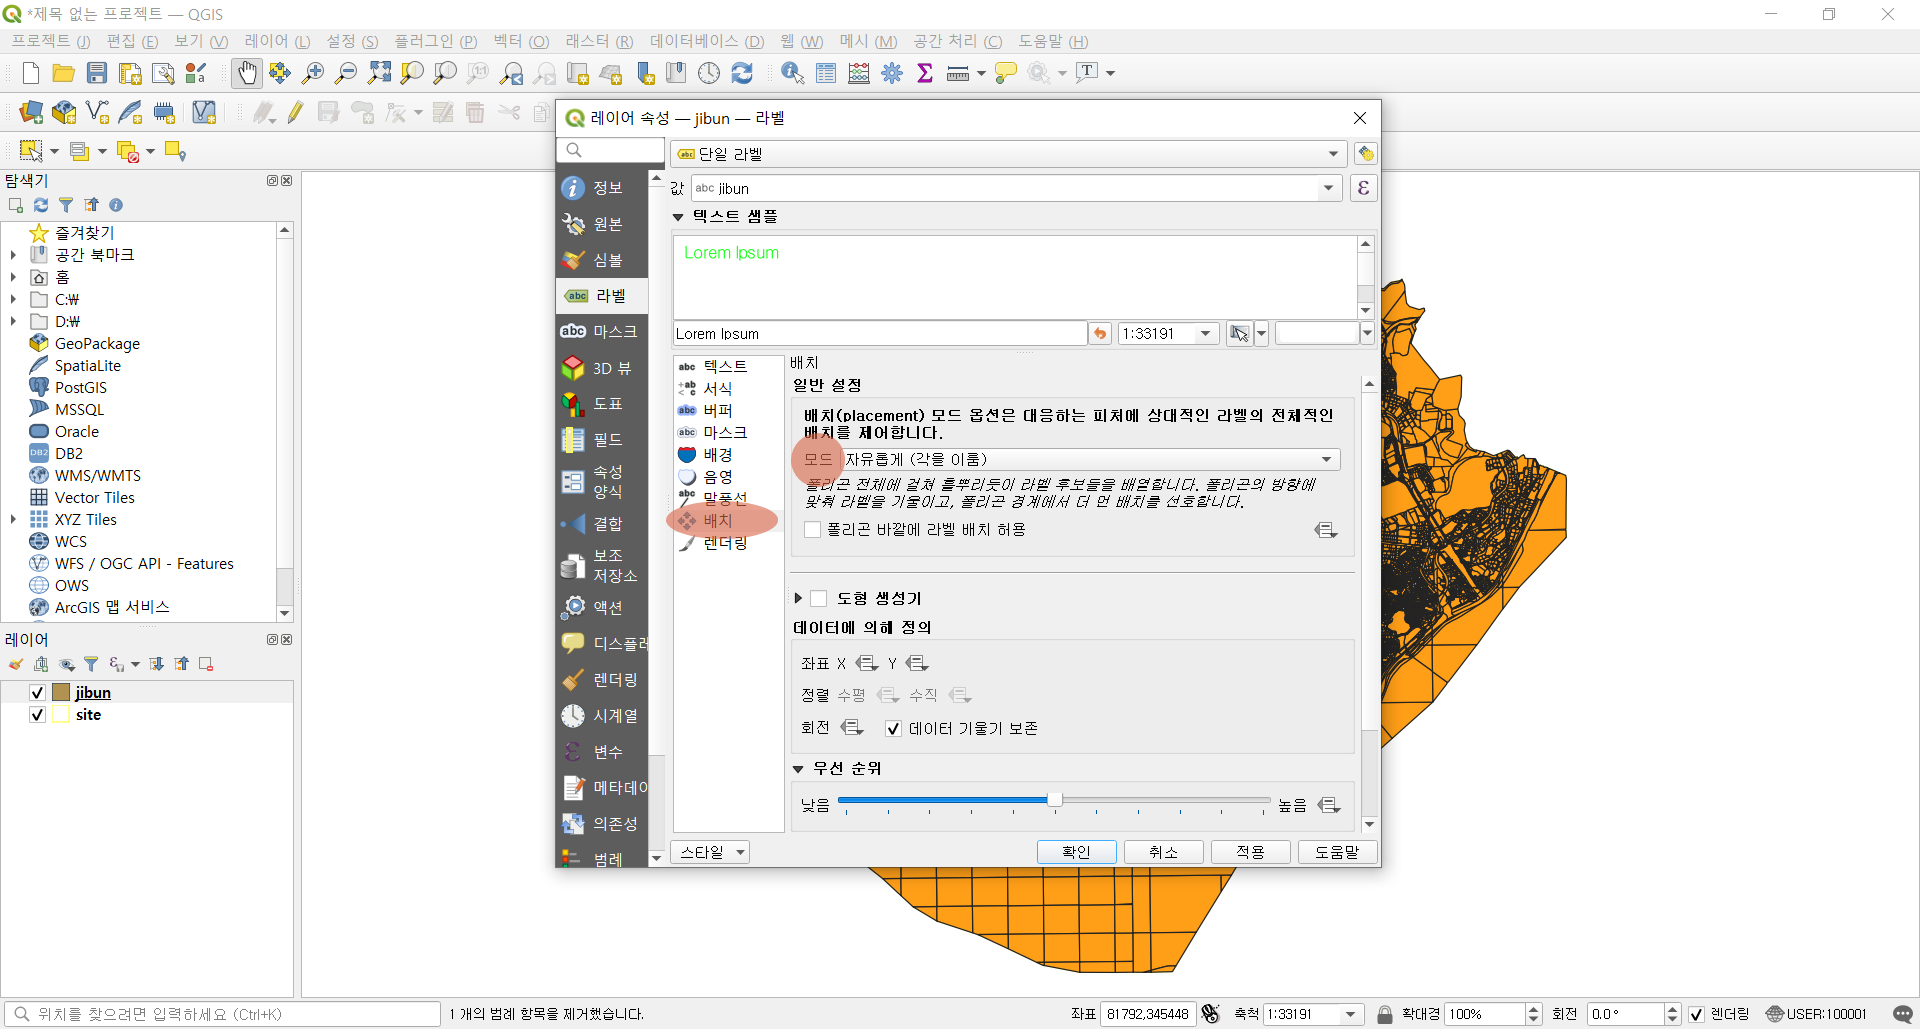Viewport: 1920px width, 1029px height.
Task: Open the Masks tab in layer properties
Action: (602, 331)
